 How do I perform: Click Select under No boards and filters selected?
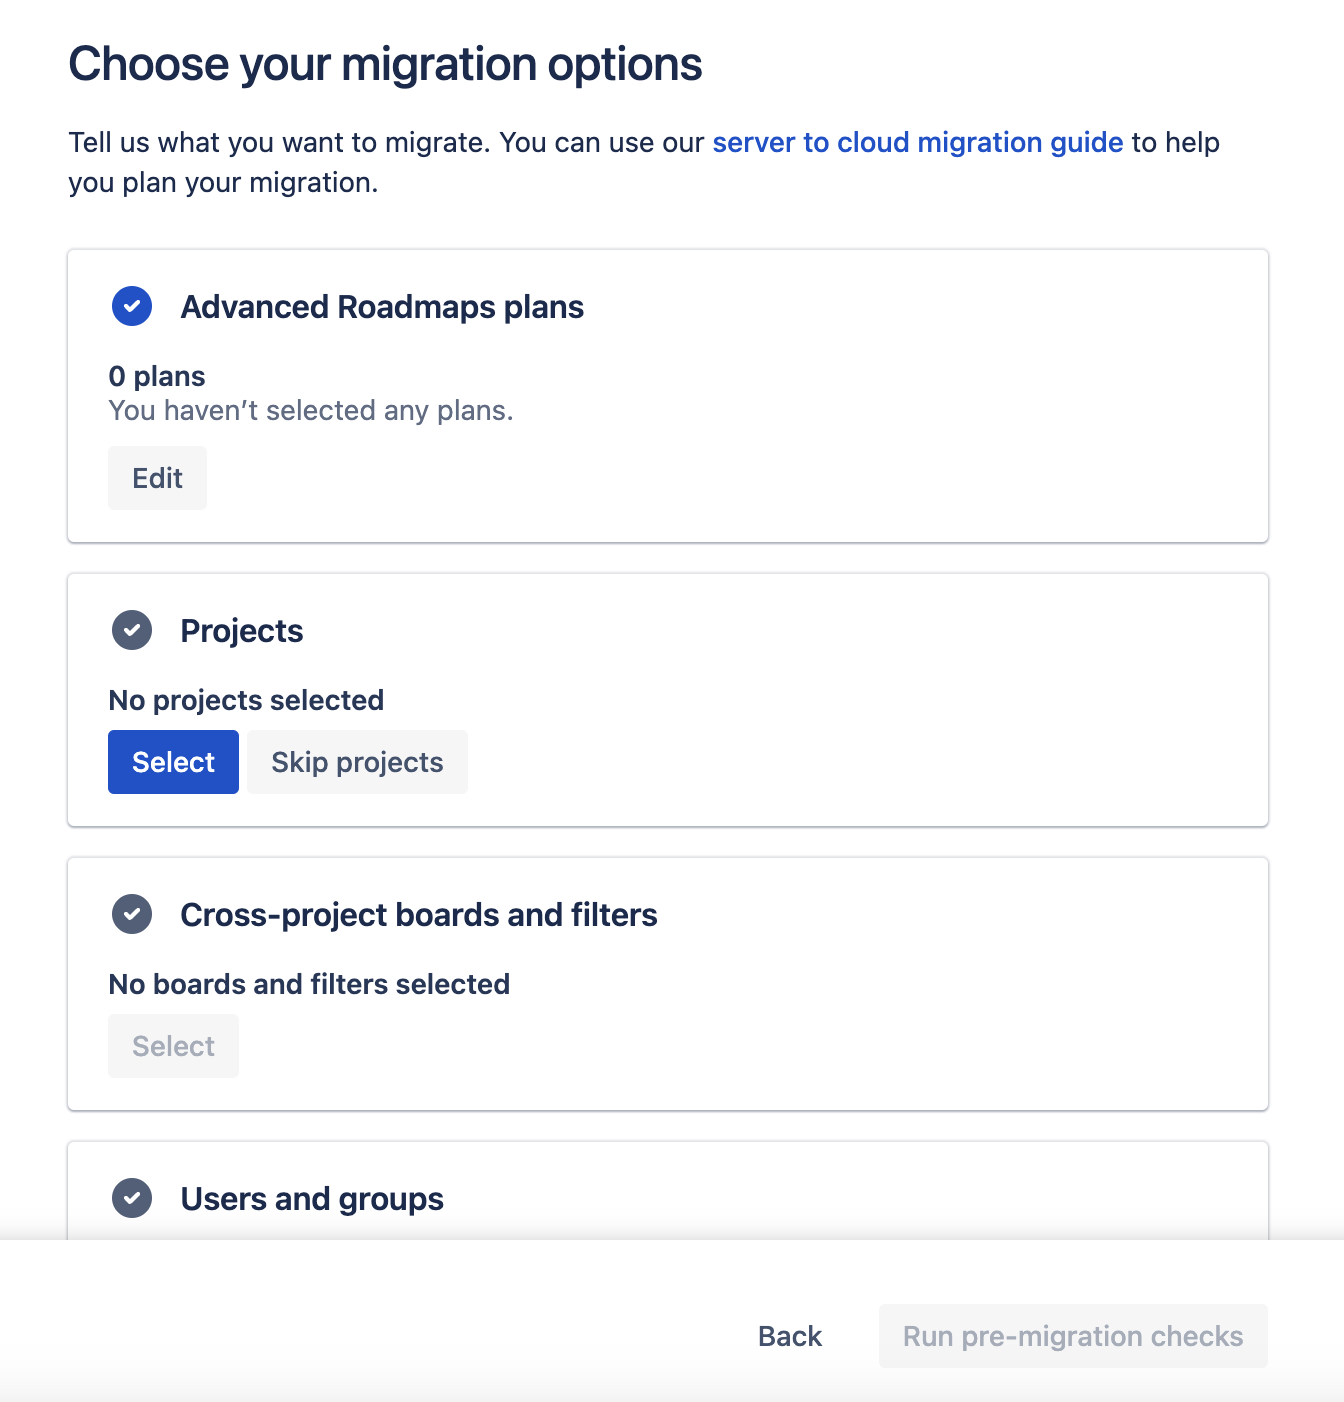click(x=173, y=1046)
